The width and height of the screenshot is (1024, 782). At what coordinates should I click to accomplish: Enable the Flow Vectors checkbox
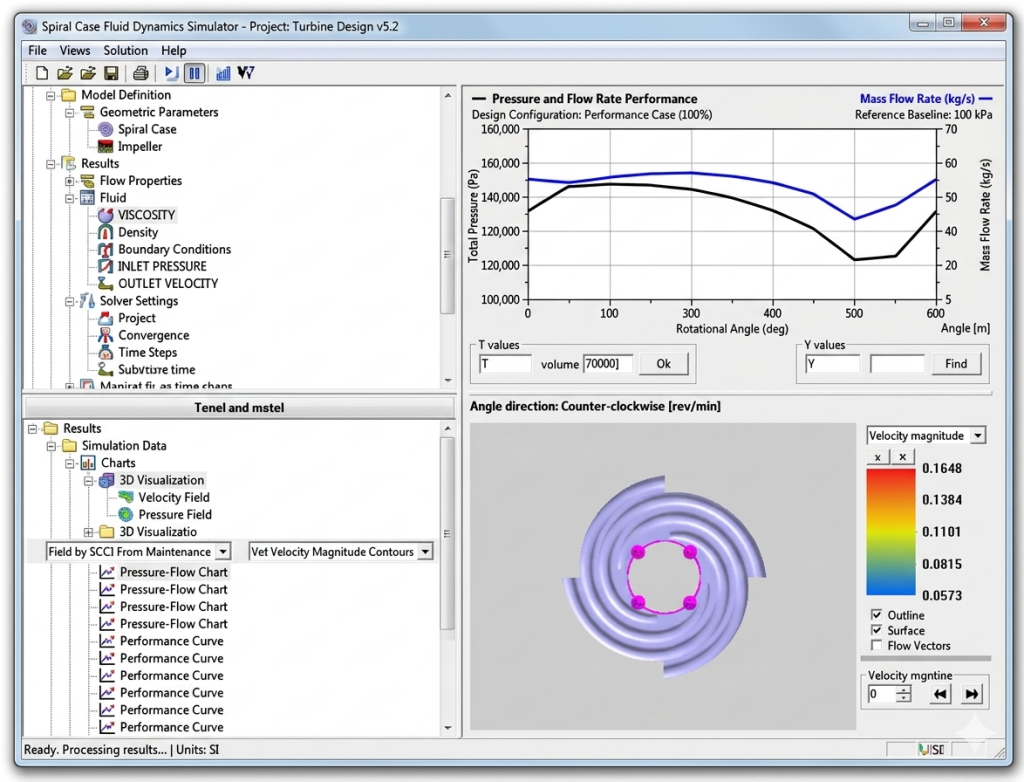click(876, 645)
